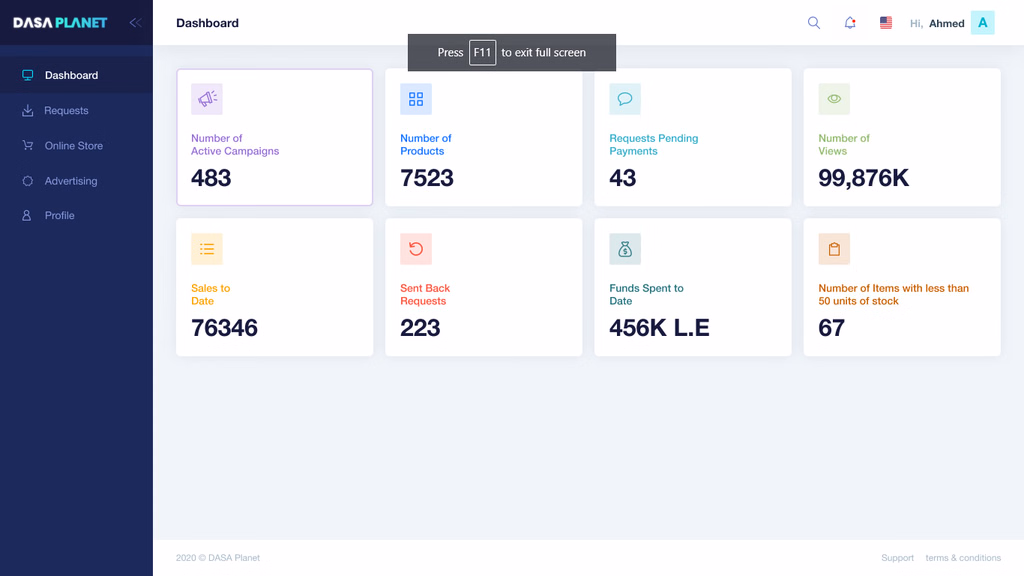The height and width of the screenshot is (576, 1024).
Task: Click the money bag Funds Spent icon
Action: 625,249
